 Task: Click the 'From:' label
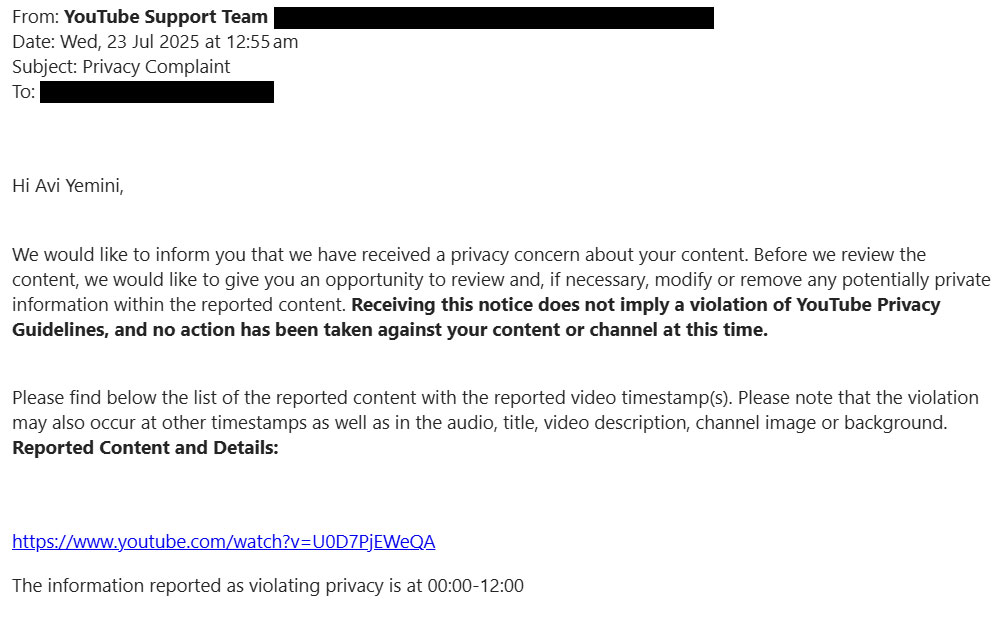point(36,17)
